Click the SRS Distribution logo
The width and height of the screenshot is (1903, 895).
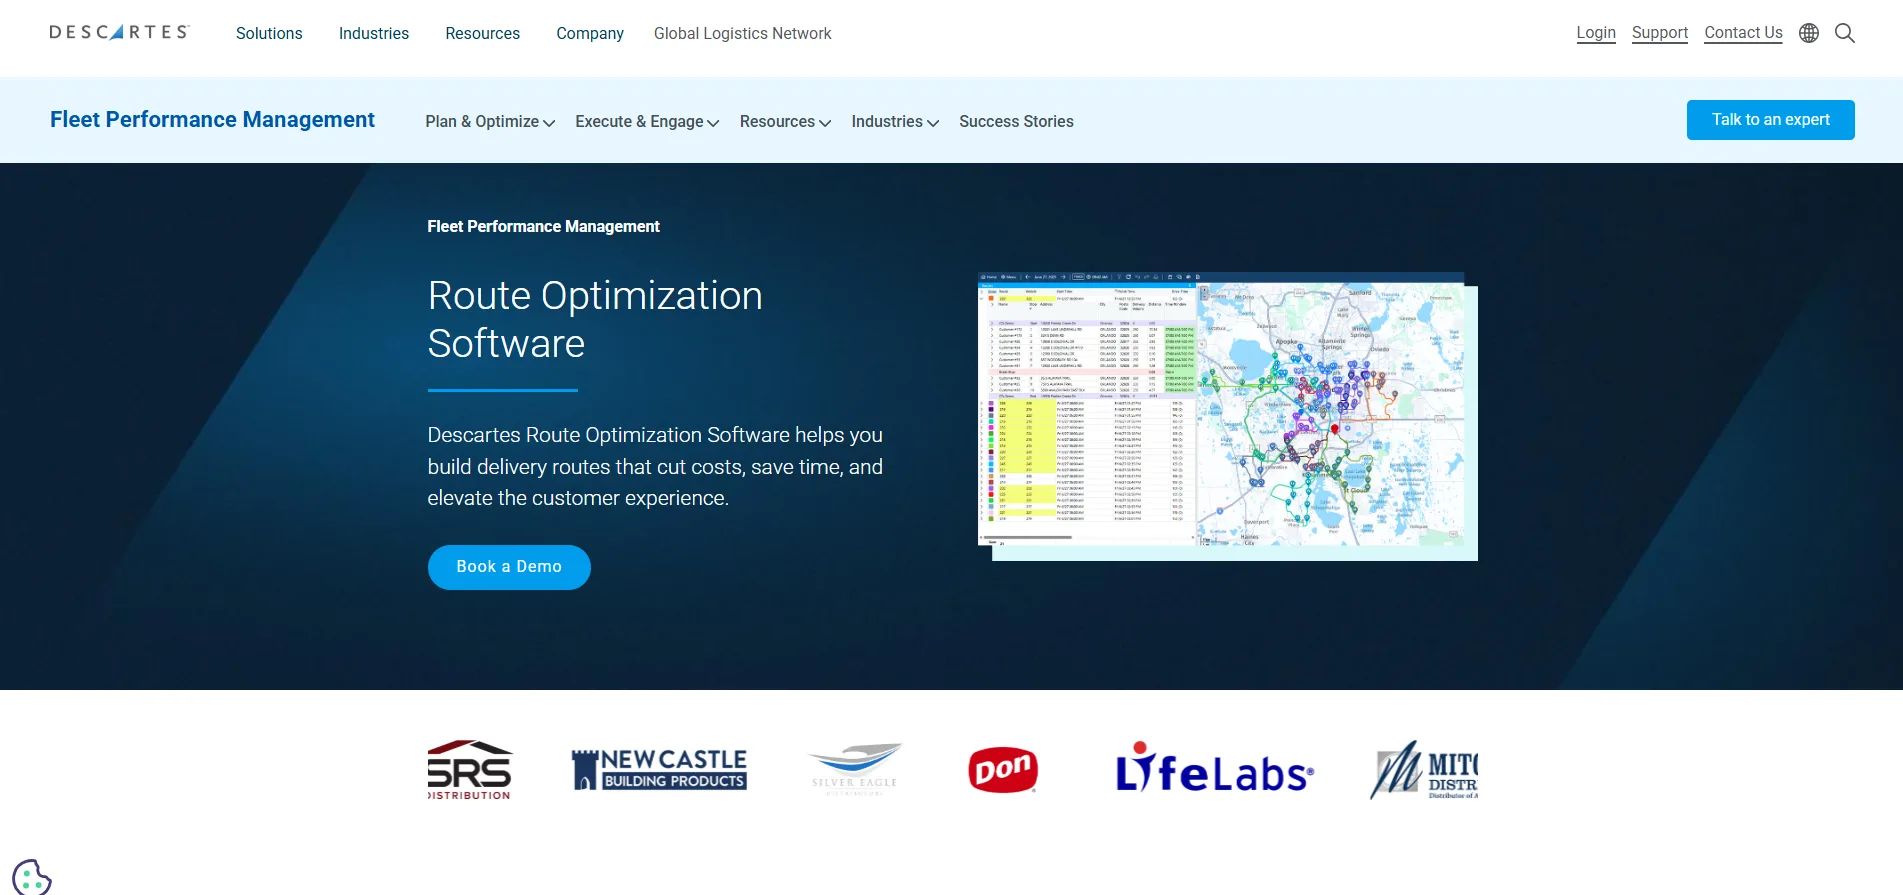click(469, 770)
